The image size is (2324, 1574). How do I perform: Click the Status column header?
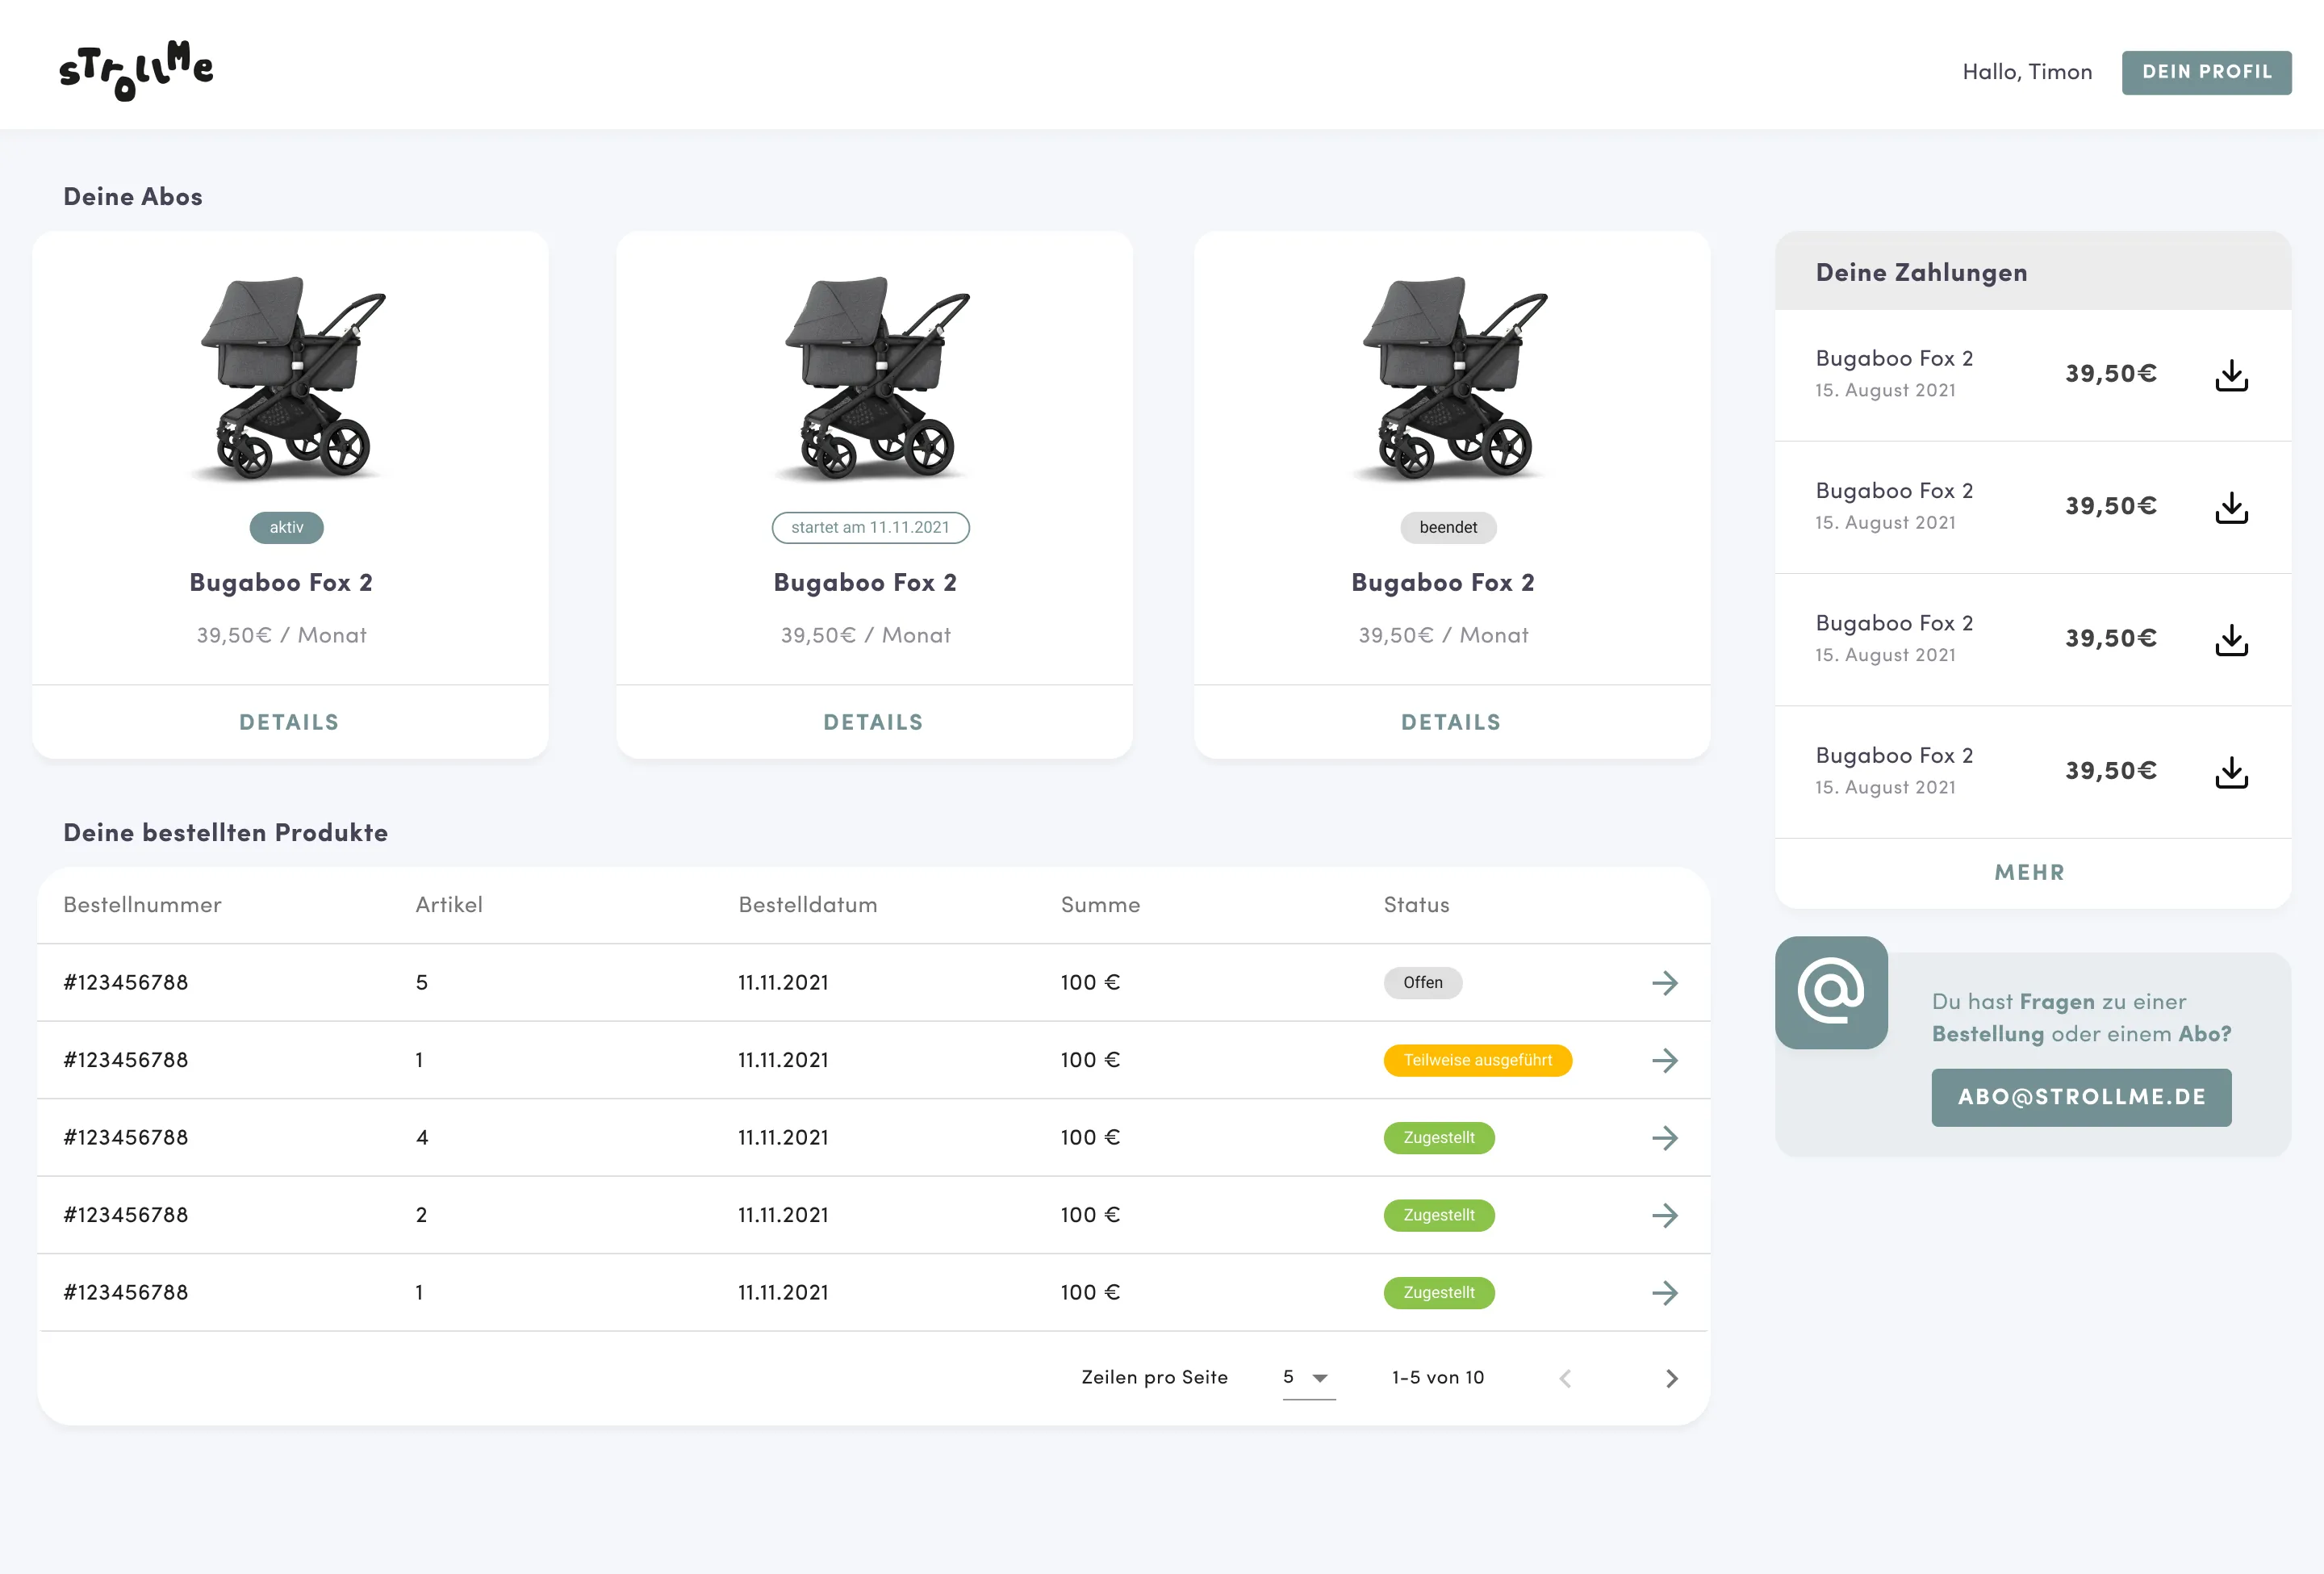1416,905
